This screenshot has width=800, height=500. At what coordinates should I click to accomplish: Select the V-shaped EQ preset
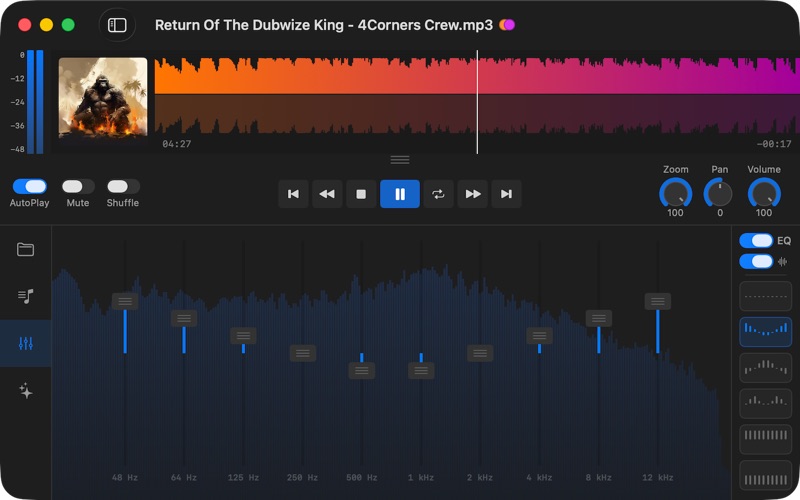pos(765,332)
